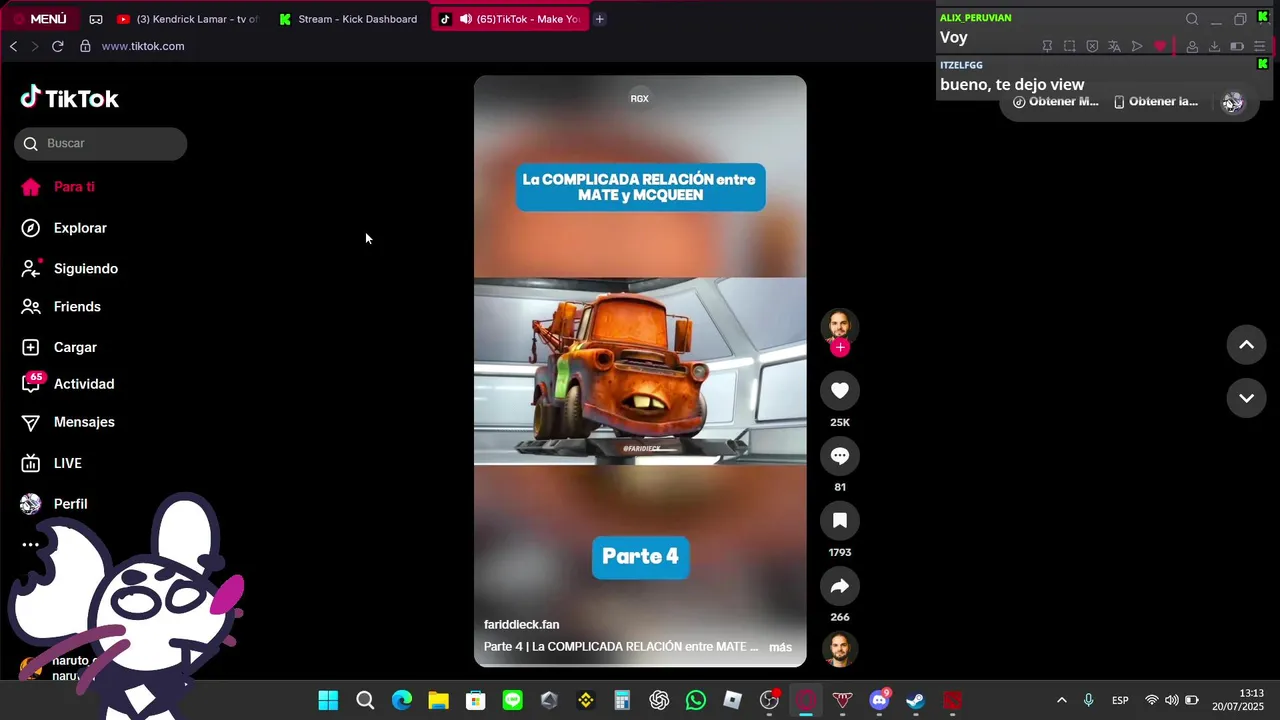Screen dimensions: 1280x720
Task: Expand caption with más
Action: click(780, 647)
